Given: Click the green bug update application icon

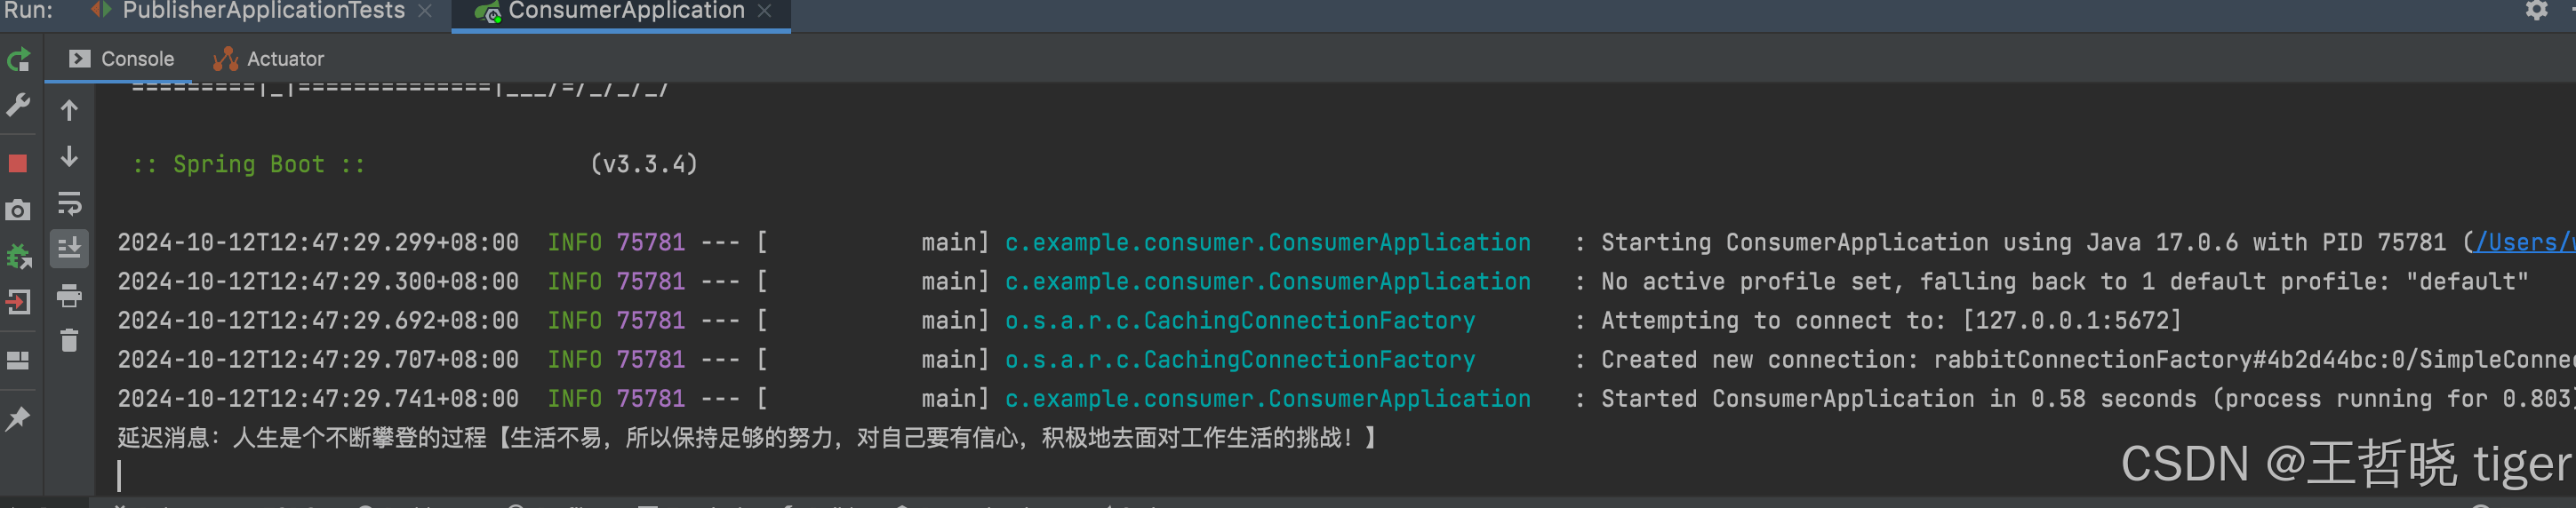Looking at the screenshot, I should (19, 256).
